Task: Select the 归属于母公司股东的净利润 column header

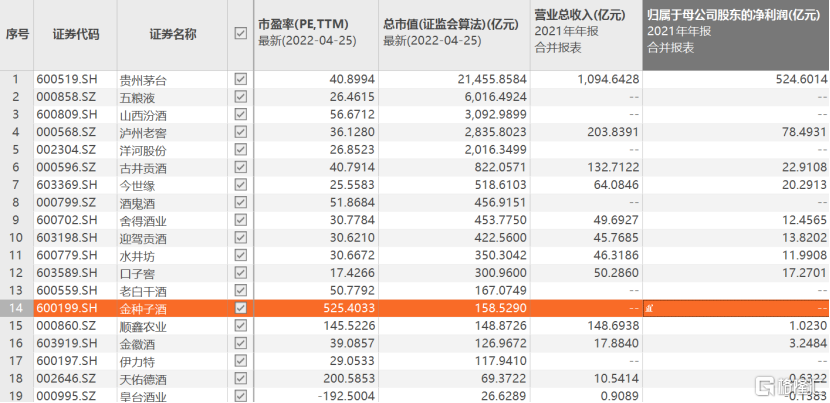Action: coord(736,35)
